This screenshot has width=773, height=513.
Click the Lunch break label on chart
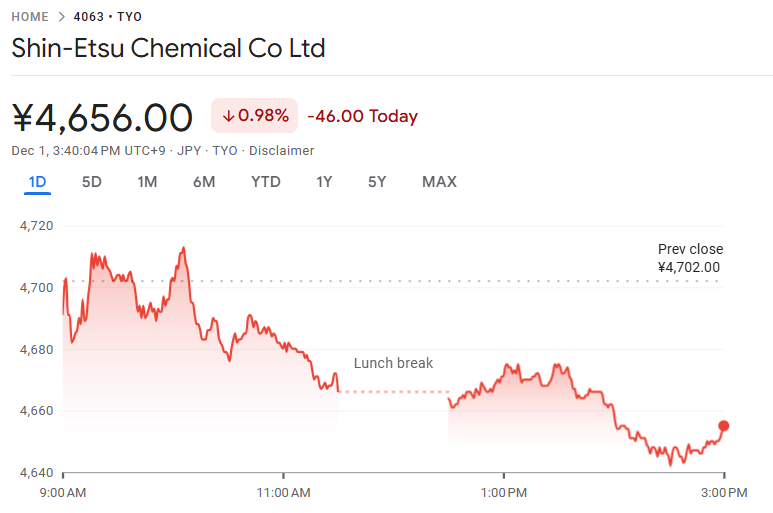(x=394, y=363)
